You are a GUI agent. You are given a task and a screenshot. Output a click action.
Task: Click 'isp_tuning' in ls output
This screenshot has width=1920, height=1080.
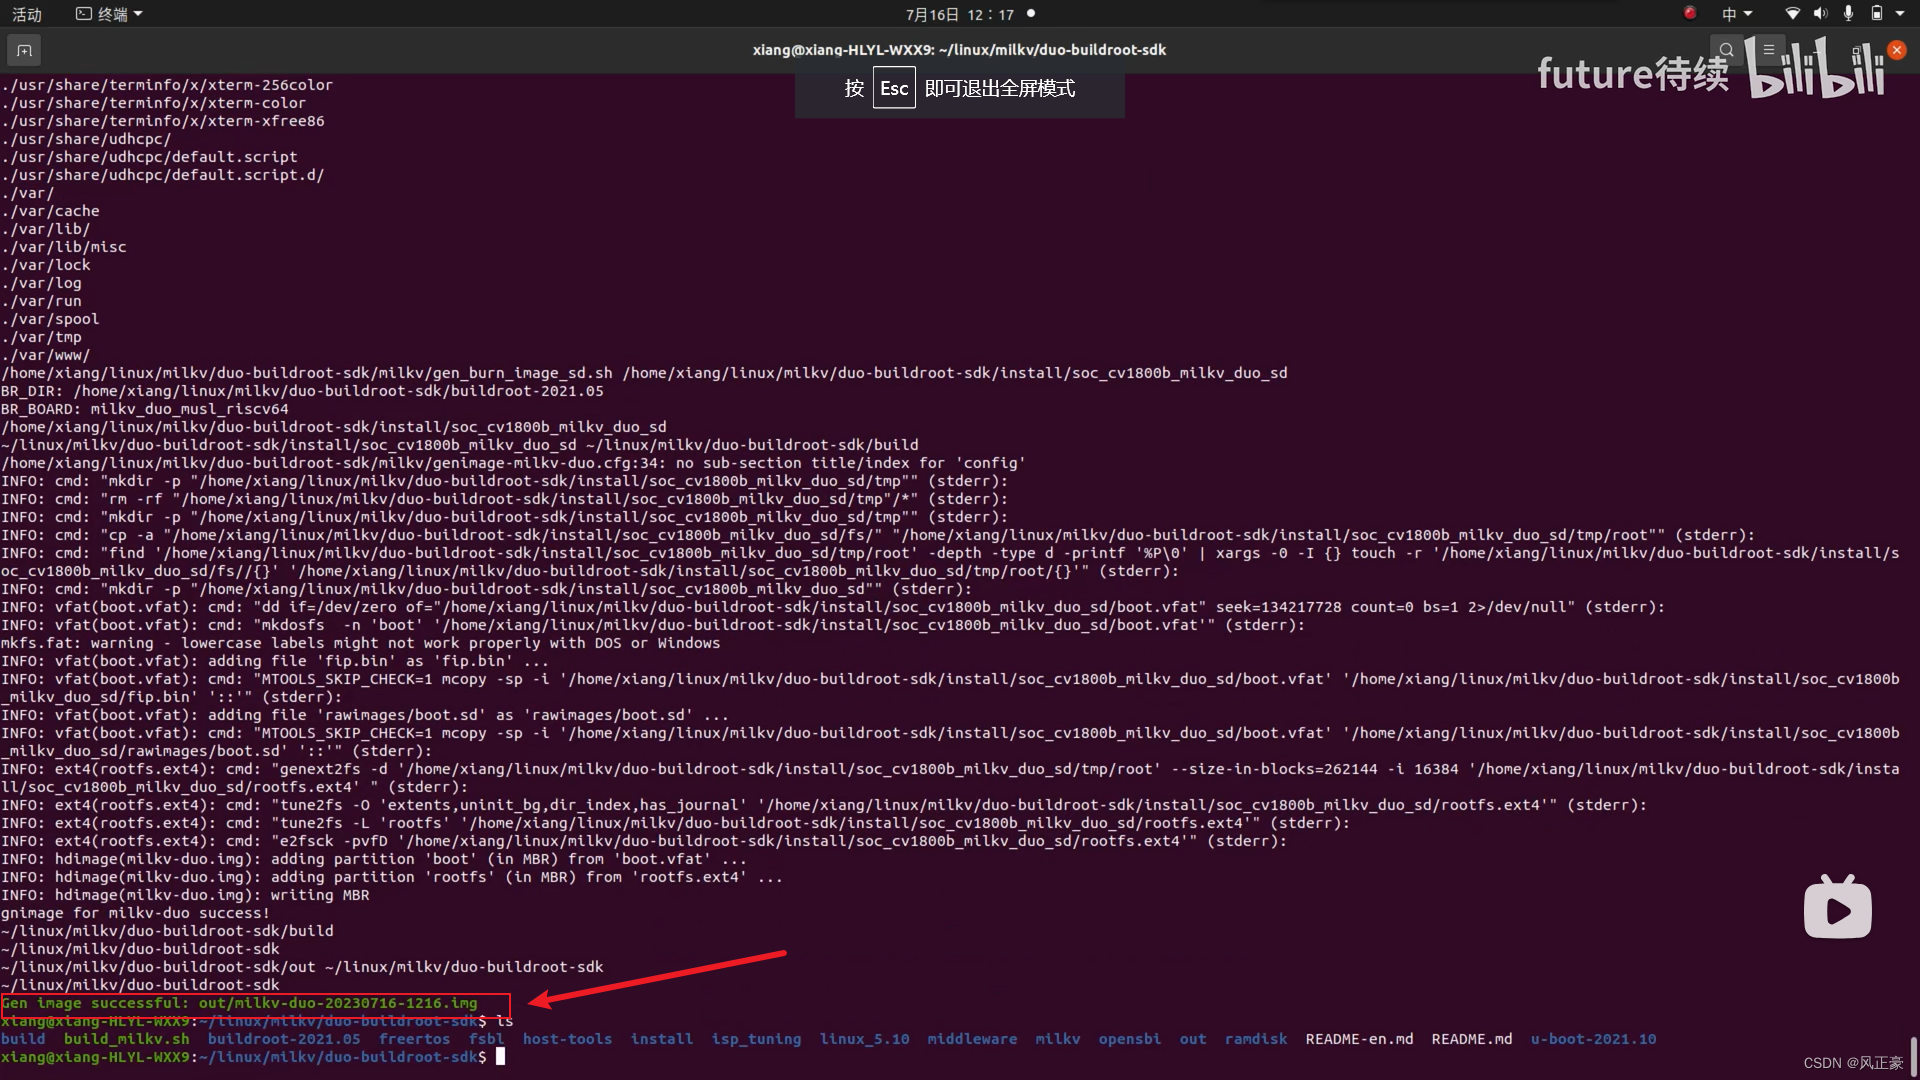pos(756,1039)
